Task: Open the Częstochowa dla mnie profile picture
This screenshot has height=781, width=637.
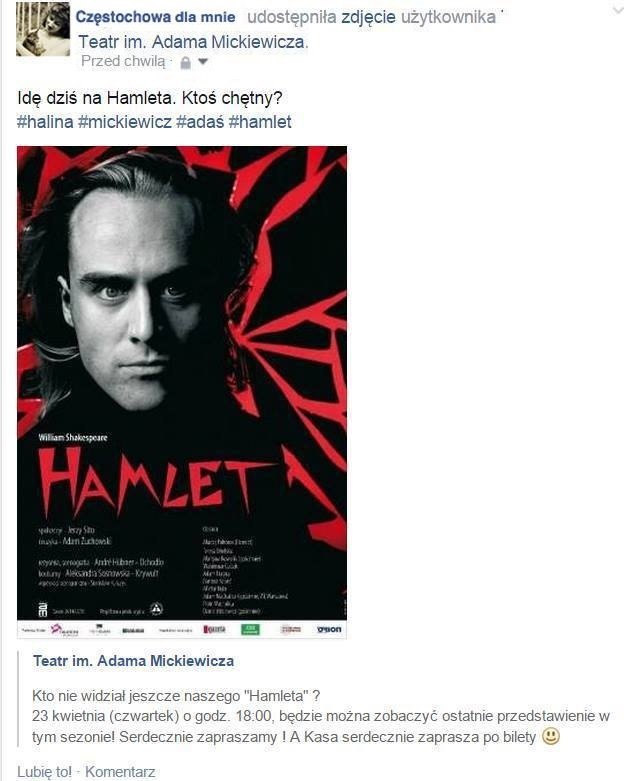Action: (x=43, y=28)
